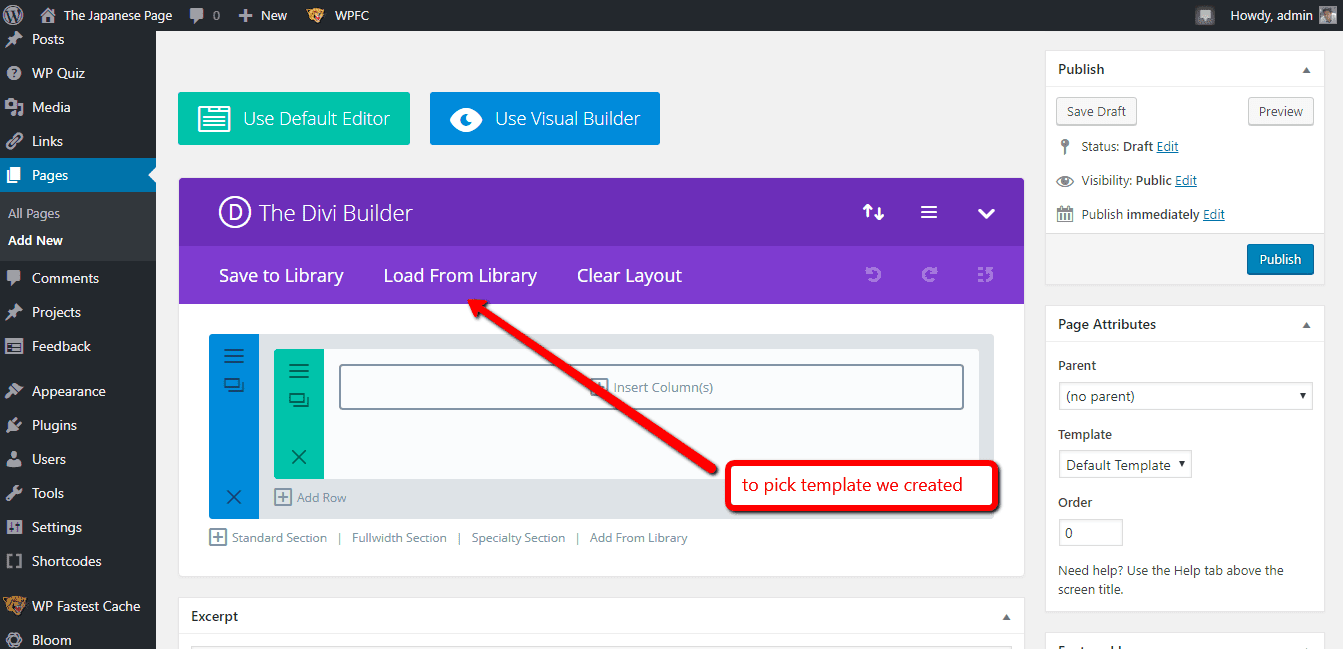Image resolution: width=1343 pixels, height=649 pixels.
Task: Click Add Row
Action: 311,497
